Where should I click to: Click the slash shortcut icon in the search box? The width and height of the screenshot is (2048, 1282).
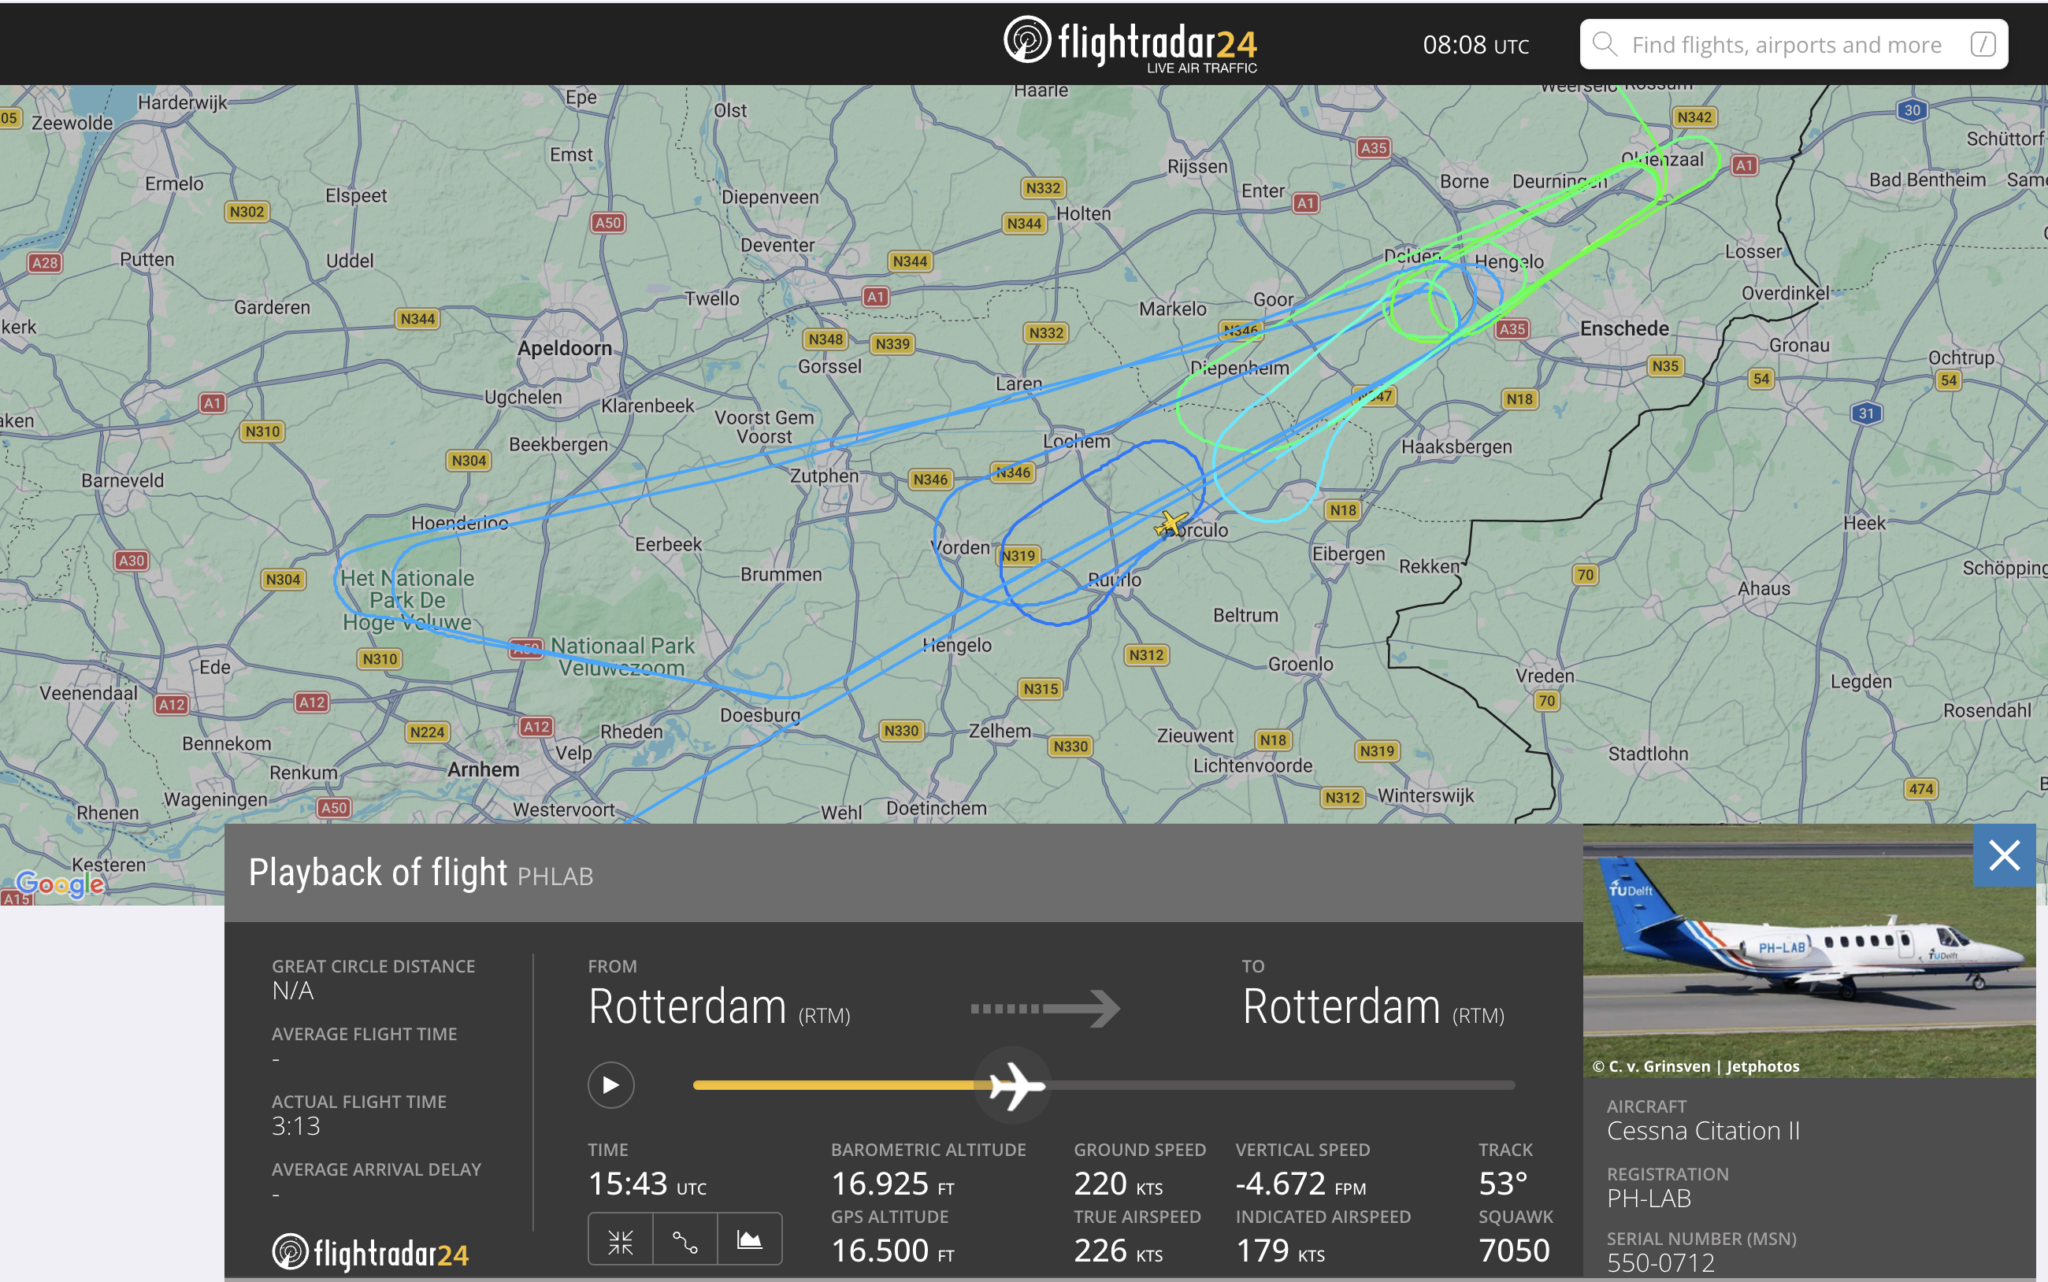(1982, 45)
